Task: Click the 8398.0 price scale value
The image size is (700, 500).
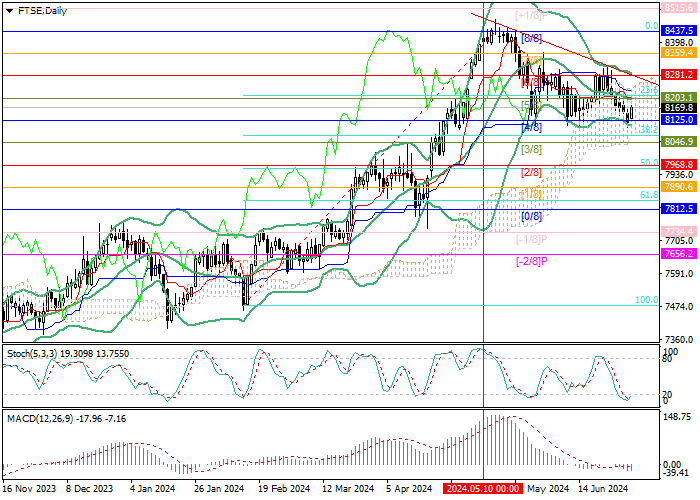Action: tap(679, 42)
